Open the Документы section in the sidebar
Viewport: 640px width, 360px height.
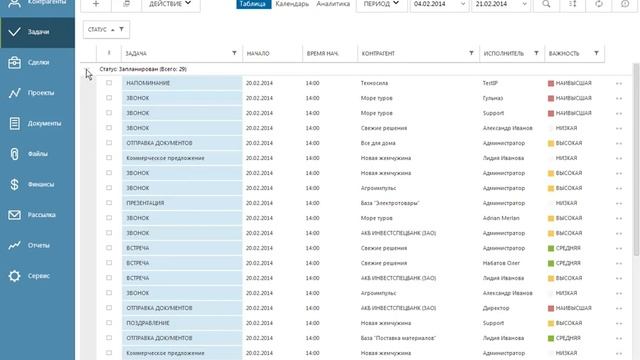[37, 123]
